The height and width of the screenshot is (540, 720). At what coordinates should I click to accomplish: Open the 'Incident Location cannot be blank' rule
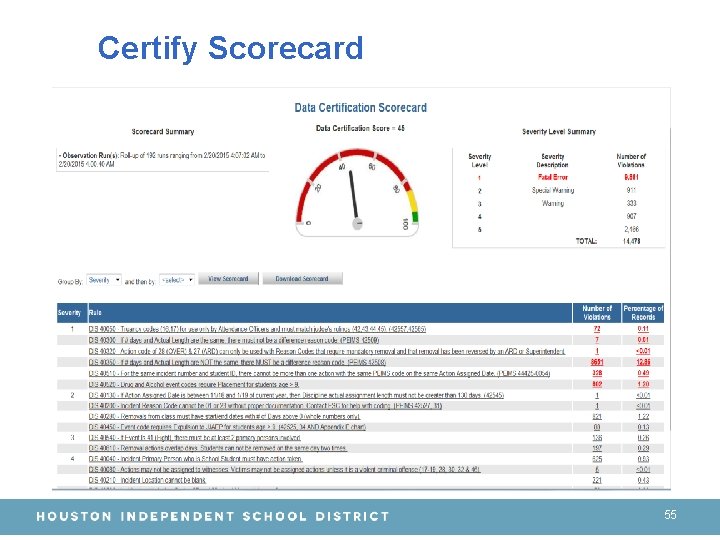tap(147, 480)
